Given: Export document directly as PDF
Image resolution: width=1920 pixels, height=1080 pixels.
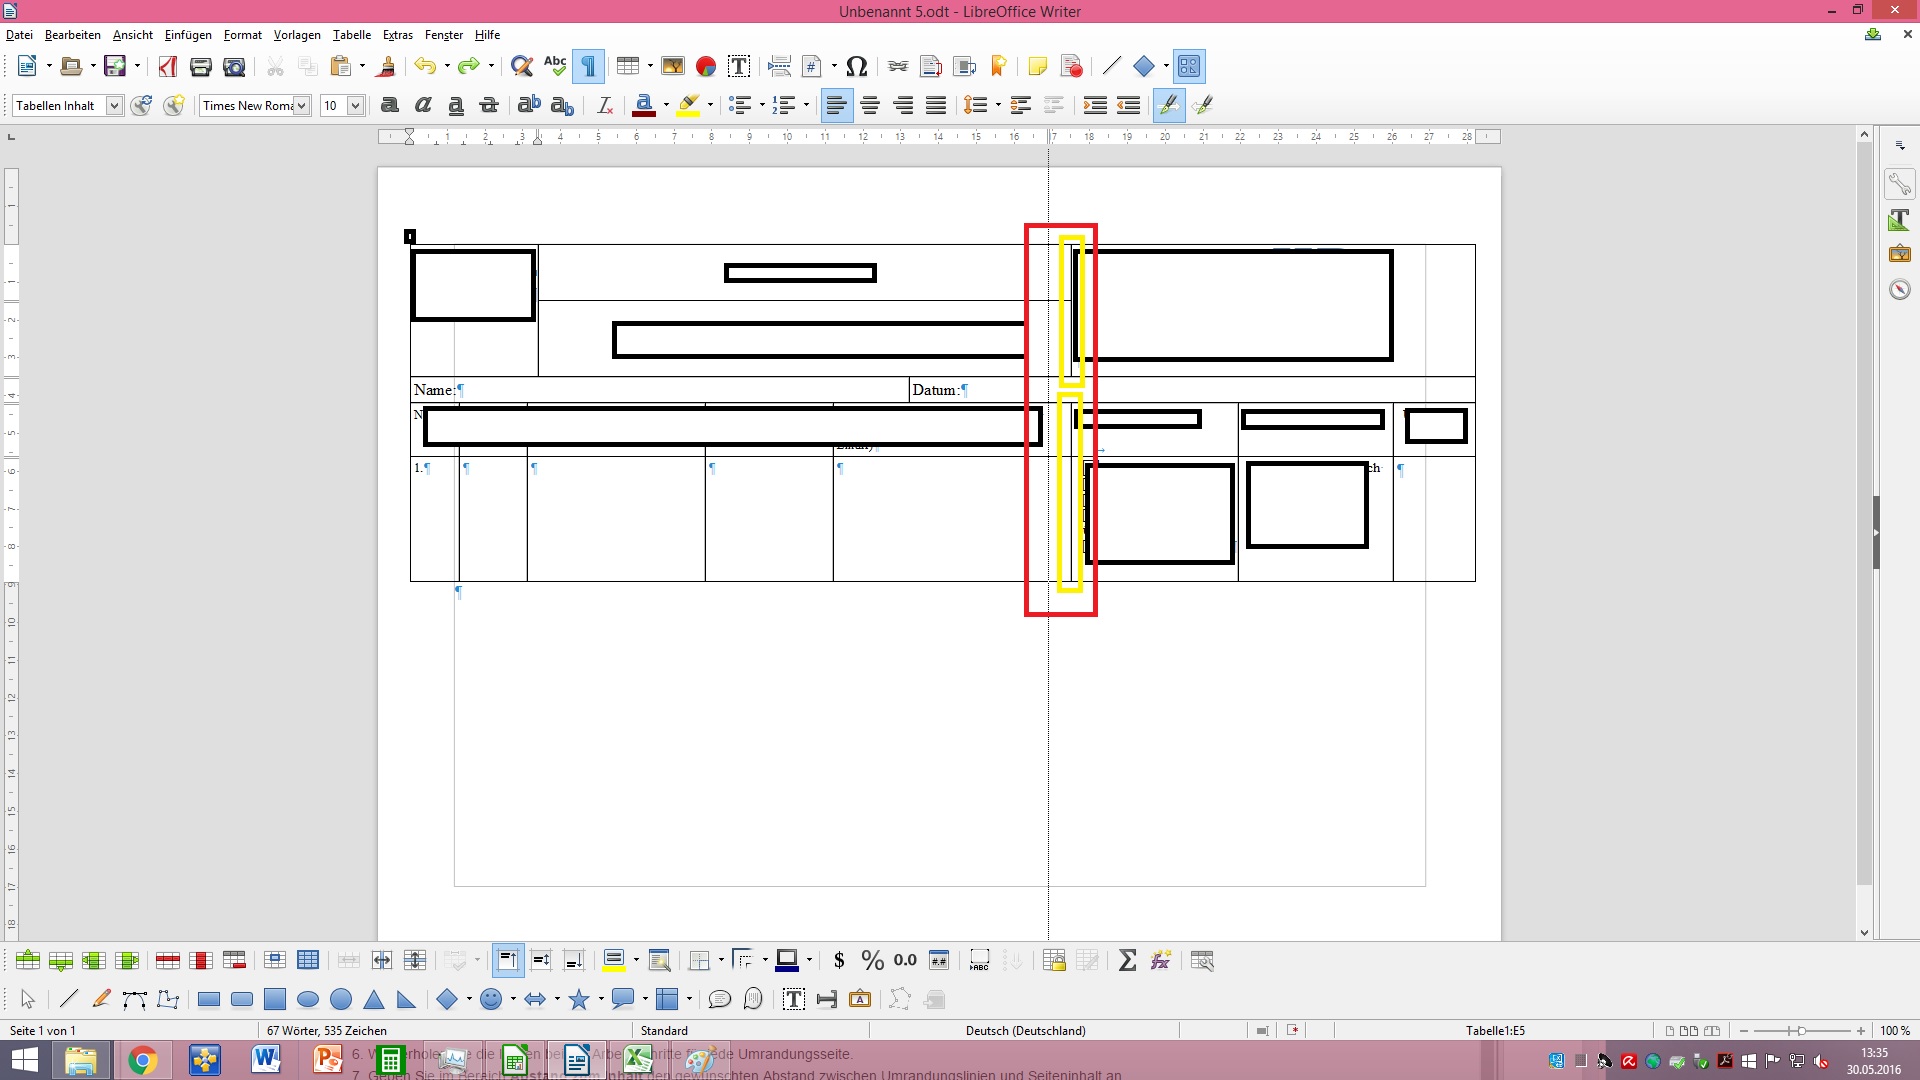Looking at the screenshot, I should pyautogui.click(x=168, y=66).
